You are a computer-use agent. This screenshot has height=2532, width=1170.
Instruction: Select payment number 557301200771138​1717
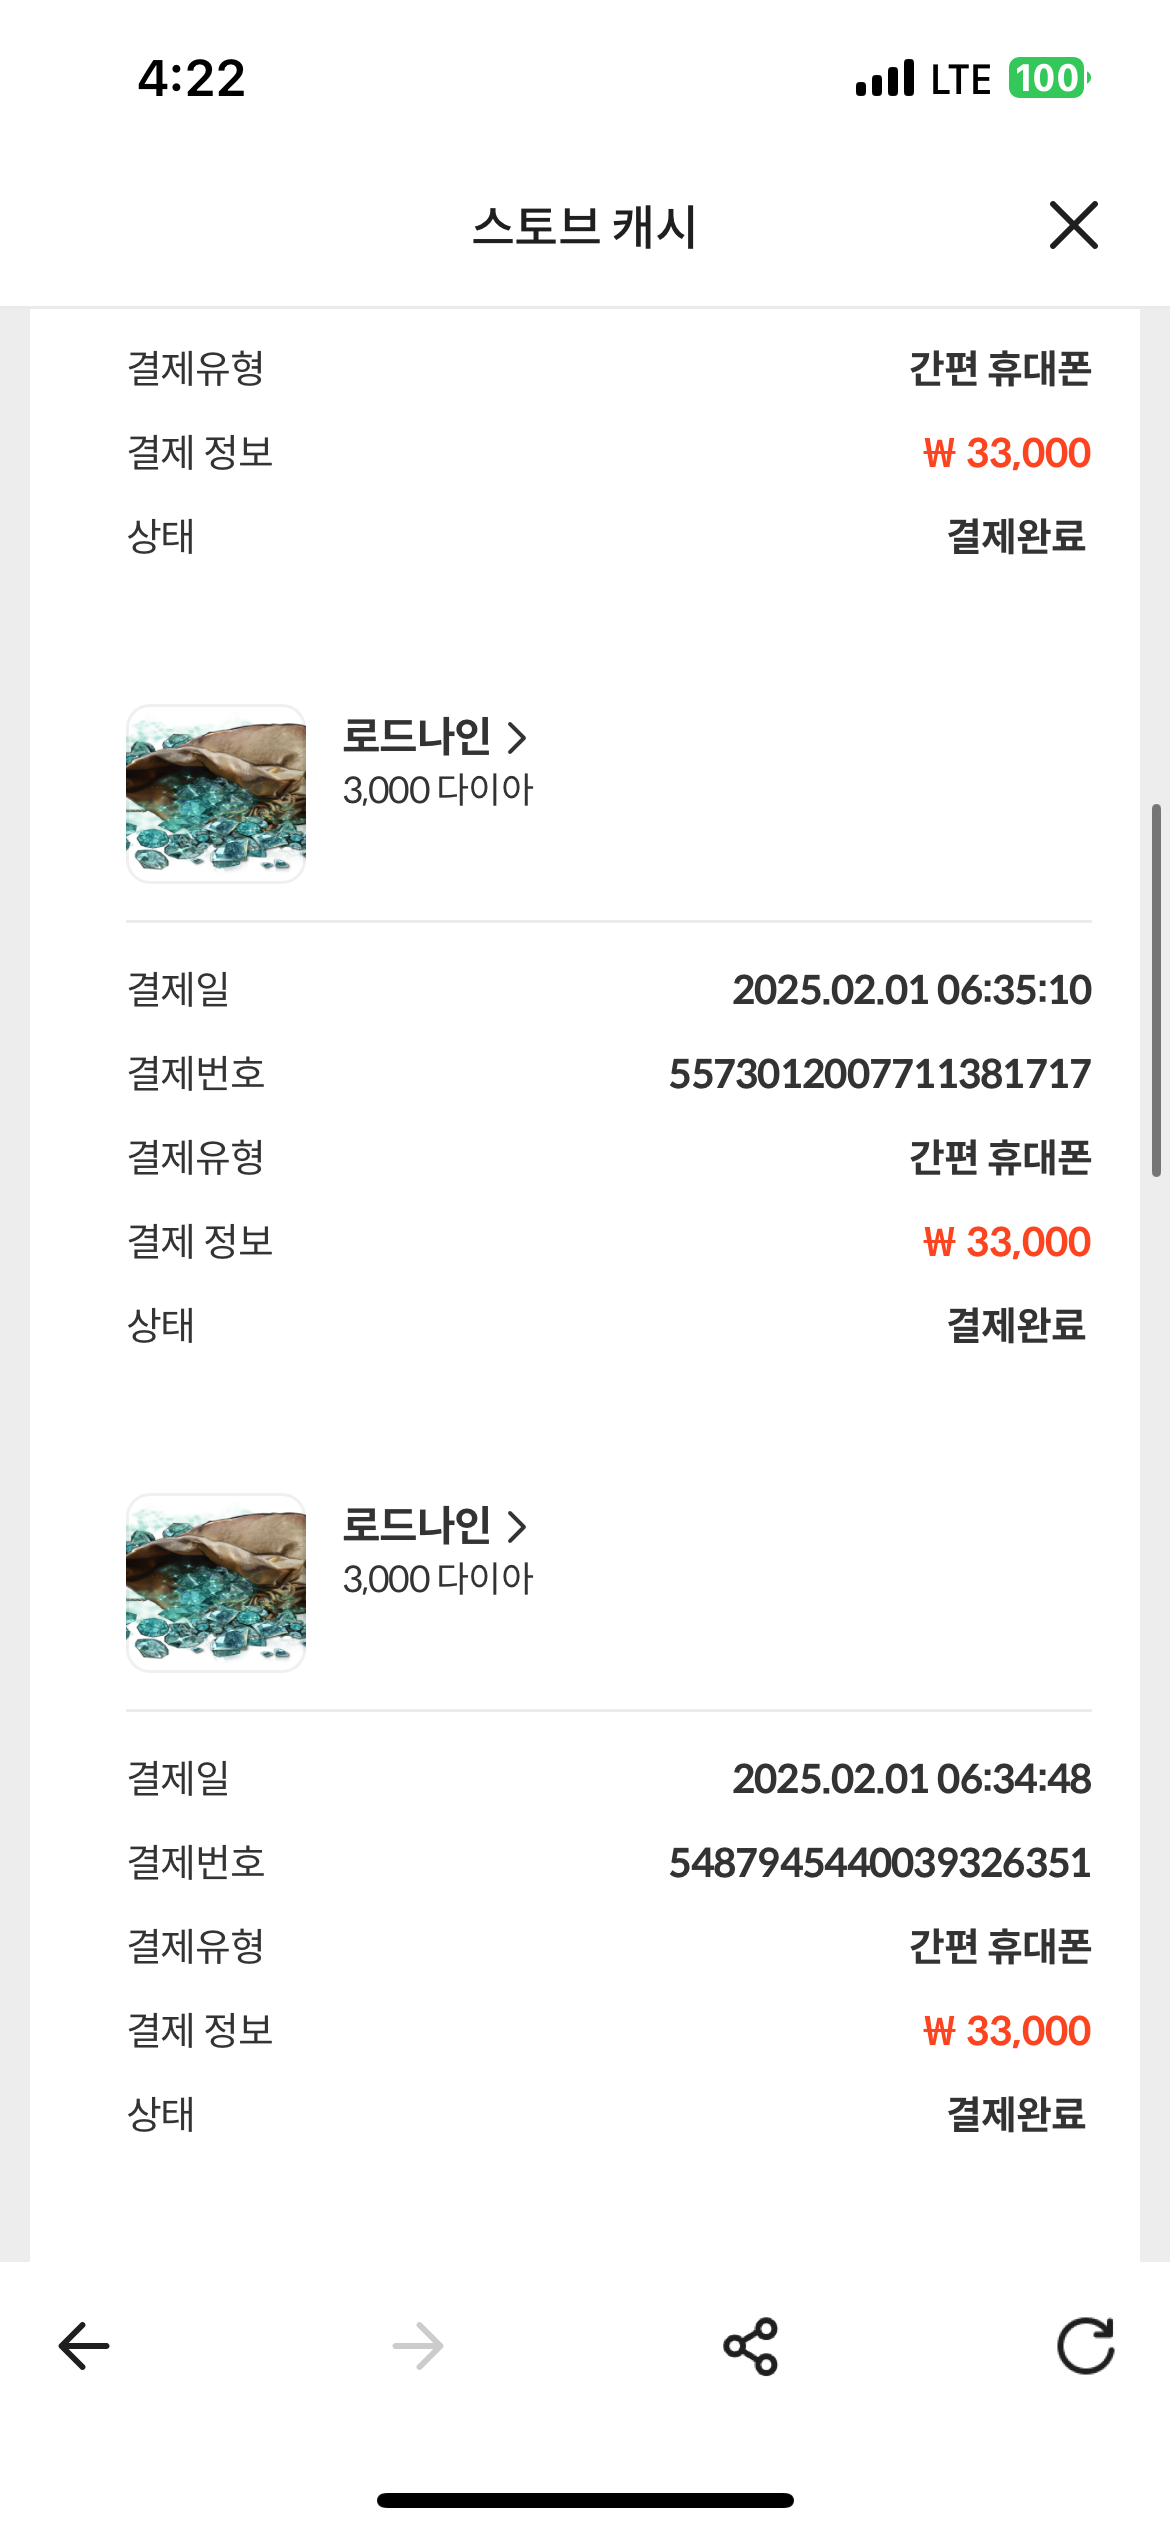[880, 1074]
